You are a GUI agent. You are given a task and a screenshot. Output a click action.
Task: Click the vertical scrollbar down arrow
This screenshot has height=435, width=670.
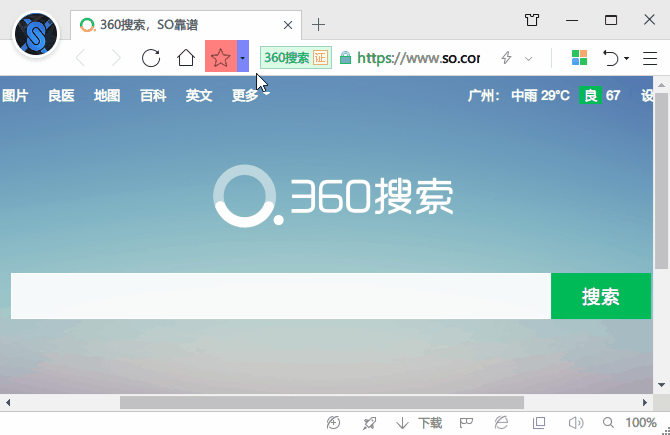[x=661, y=385]
